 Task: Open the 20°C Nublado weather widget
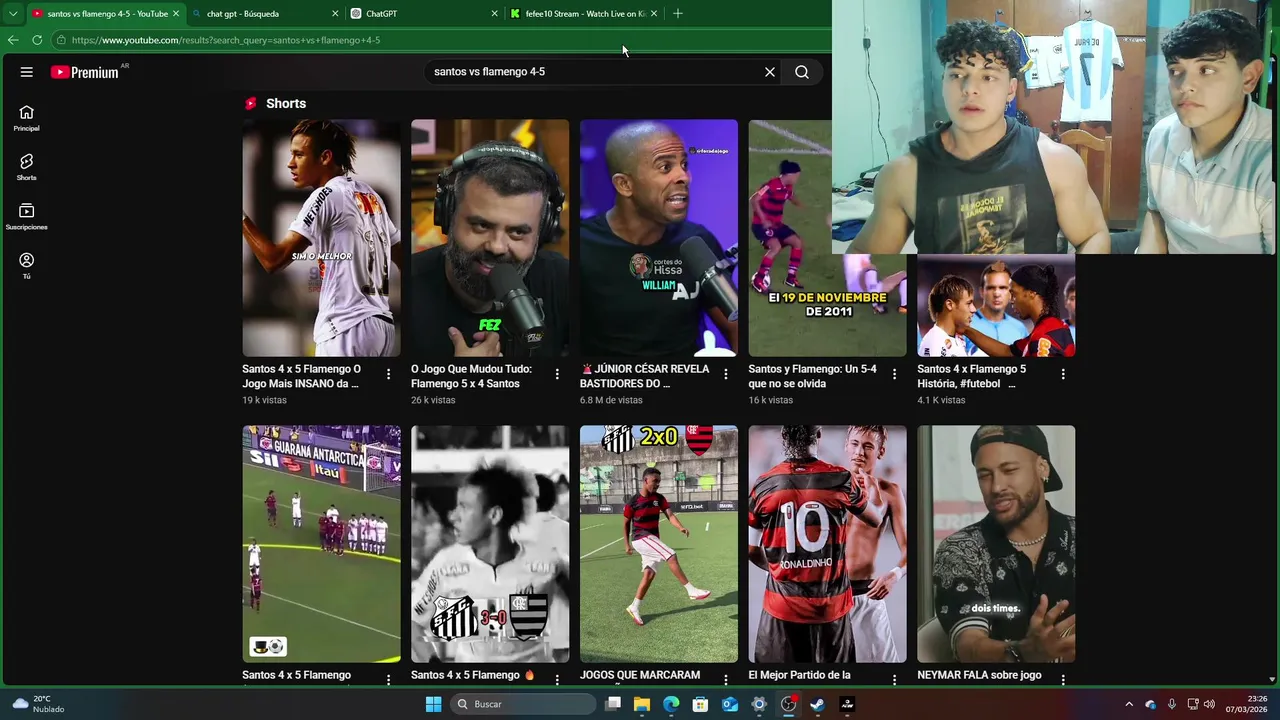[x=38, y=704]
